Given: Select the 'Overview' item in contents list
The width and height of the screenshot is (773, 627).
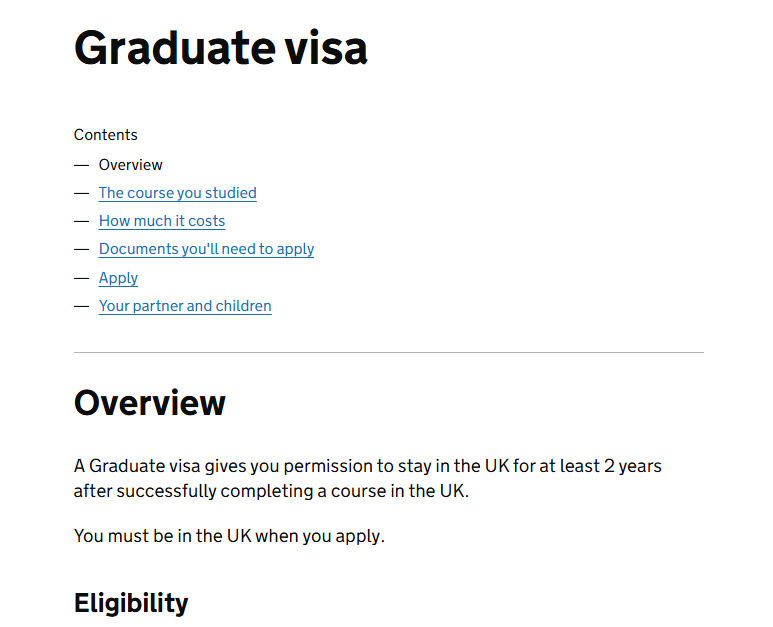Looking at the screenshot, I should pos(130,165).
